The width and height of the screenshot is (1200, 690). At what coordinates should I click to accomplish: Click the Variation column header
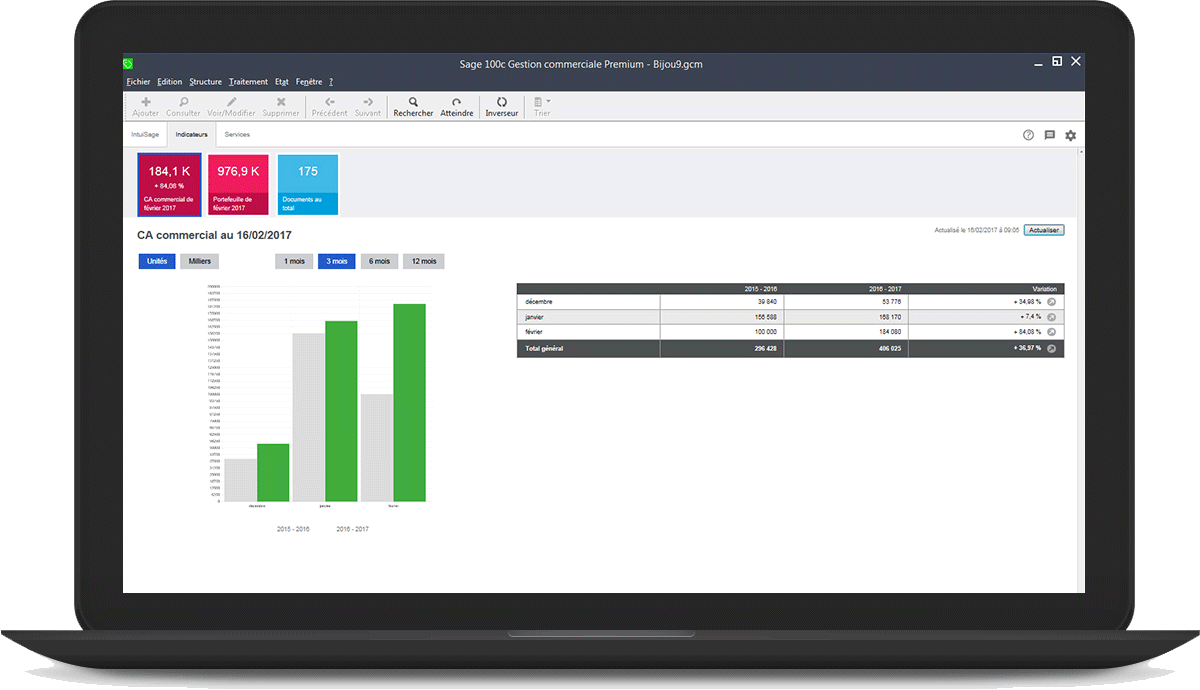point(1043,289)
